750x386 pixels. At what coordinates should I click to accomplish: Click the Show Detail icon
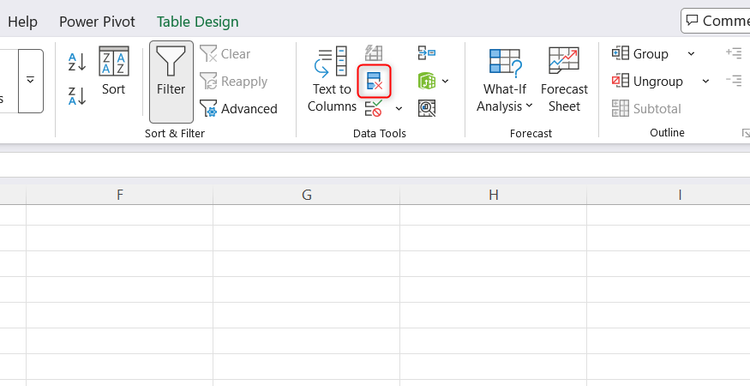pos(734,53)
